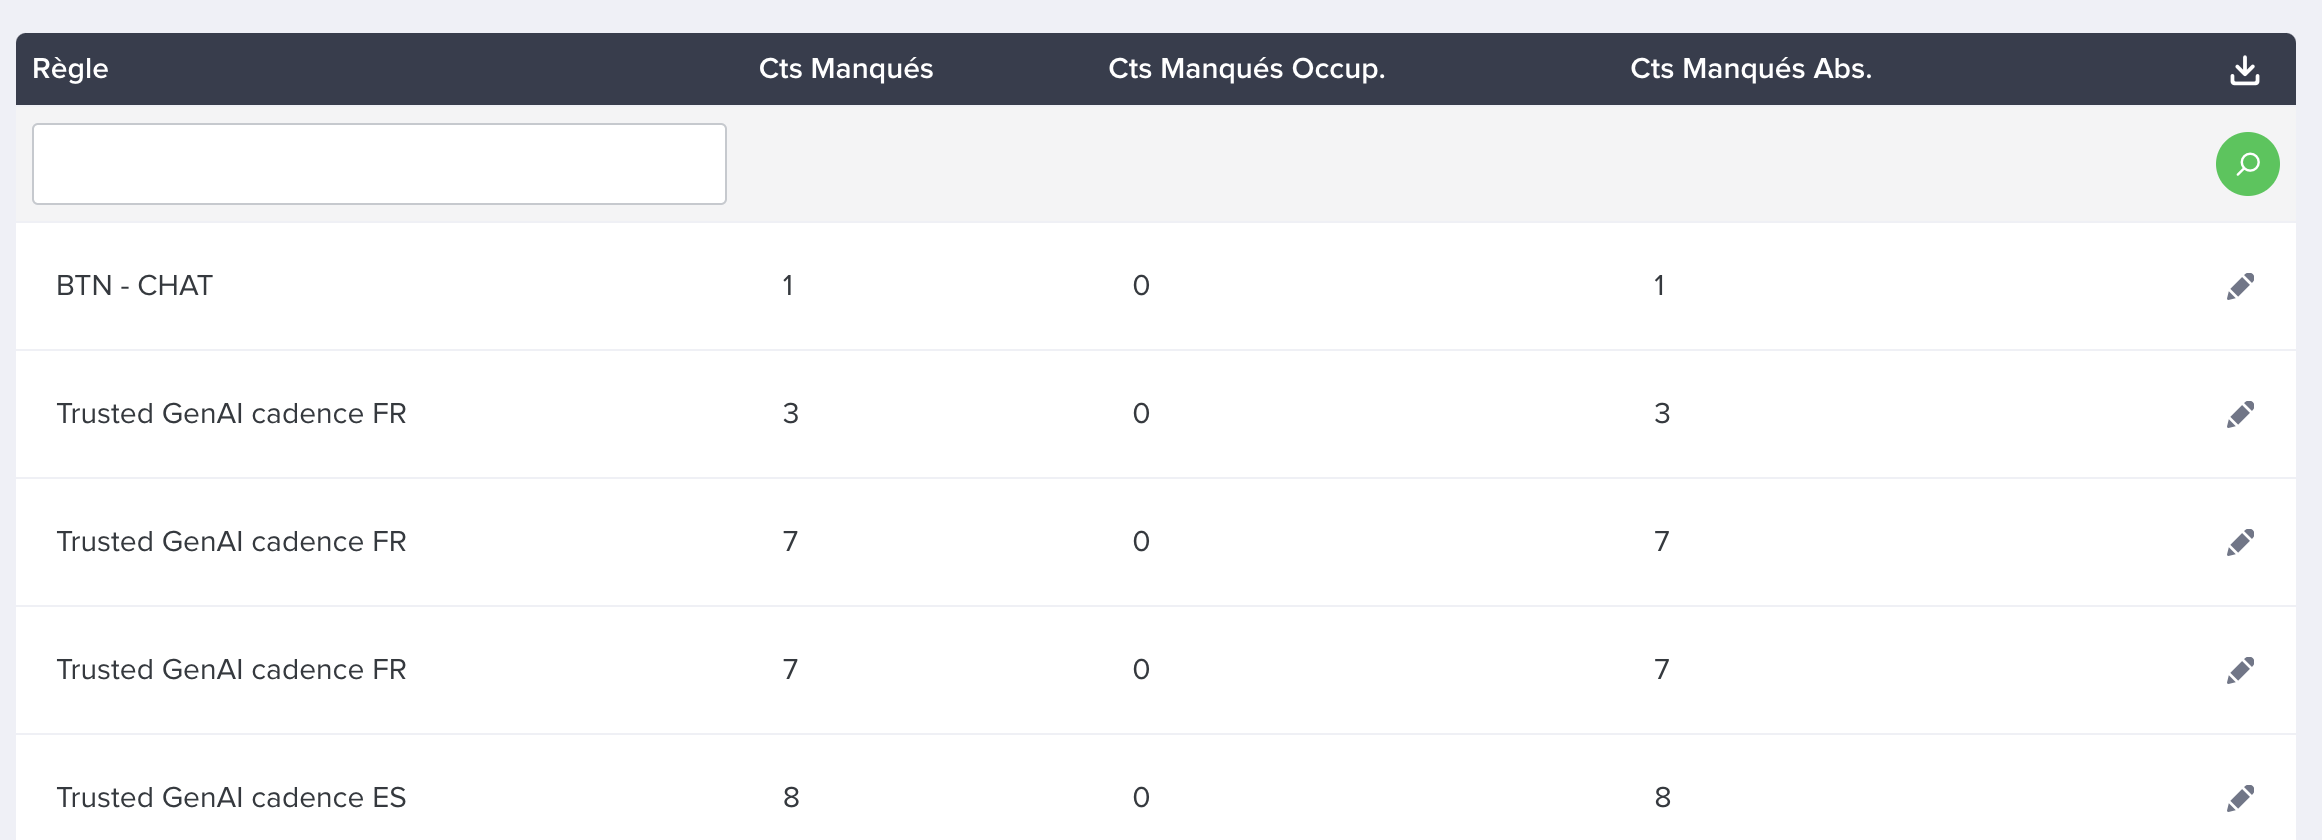Sort by Cts Manqués Abs. column
Viewport: 2322px width, 840px height.
click(1751, 69)
